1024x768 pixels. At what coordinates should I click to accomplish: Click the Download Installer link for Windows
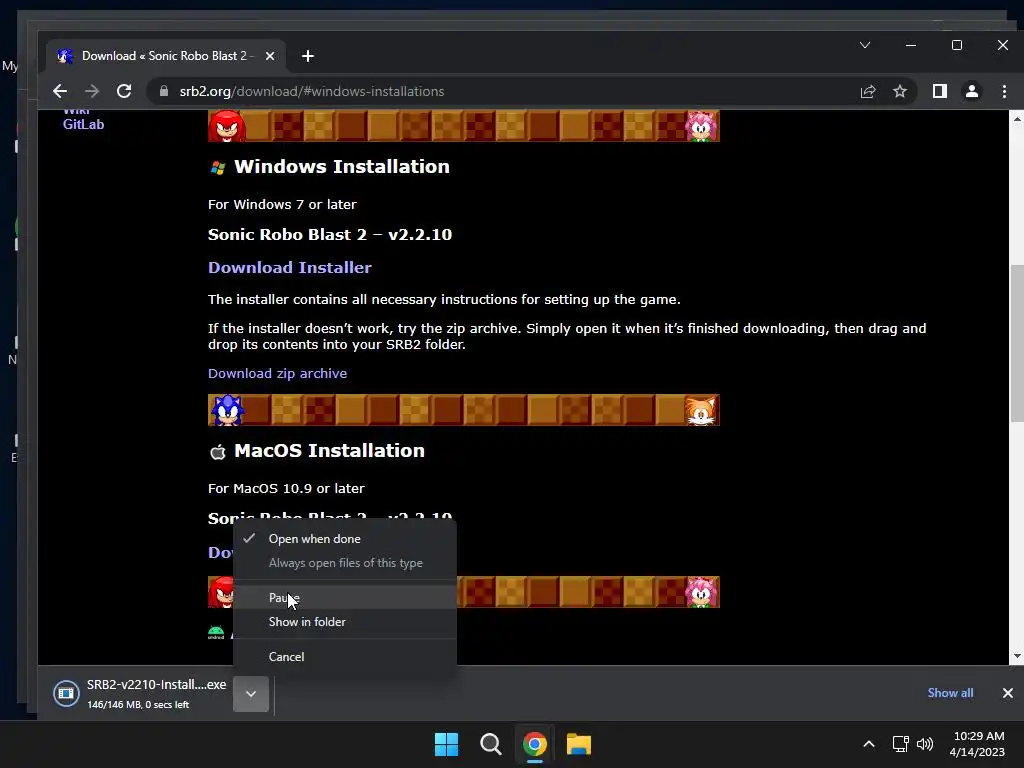click(x=289, y=267)
